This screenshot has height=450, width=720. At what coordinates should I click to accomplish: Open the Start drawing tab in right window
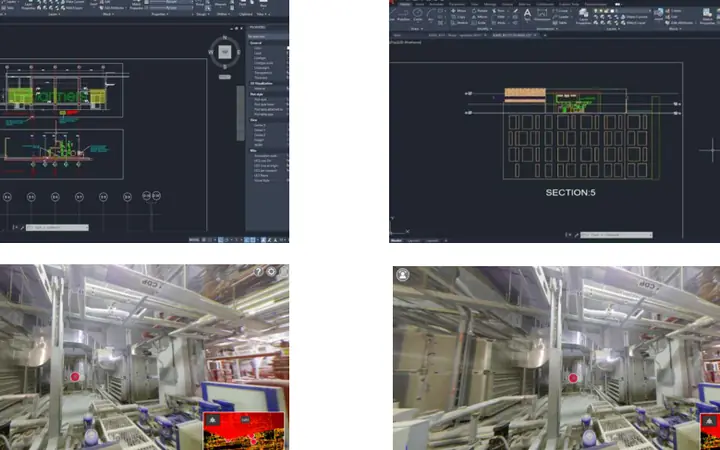(397, 35)
